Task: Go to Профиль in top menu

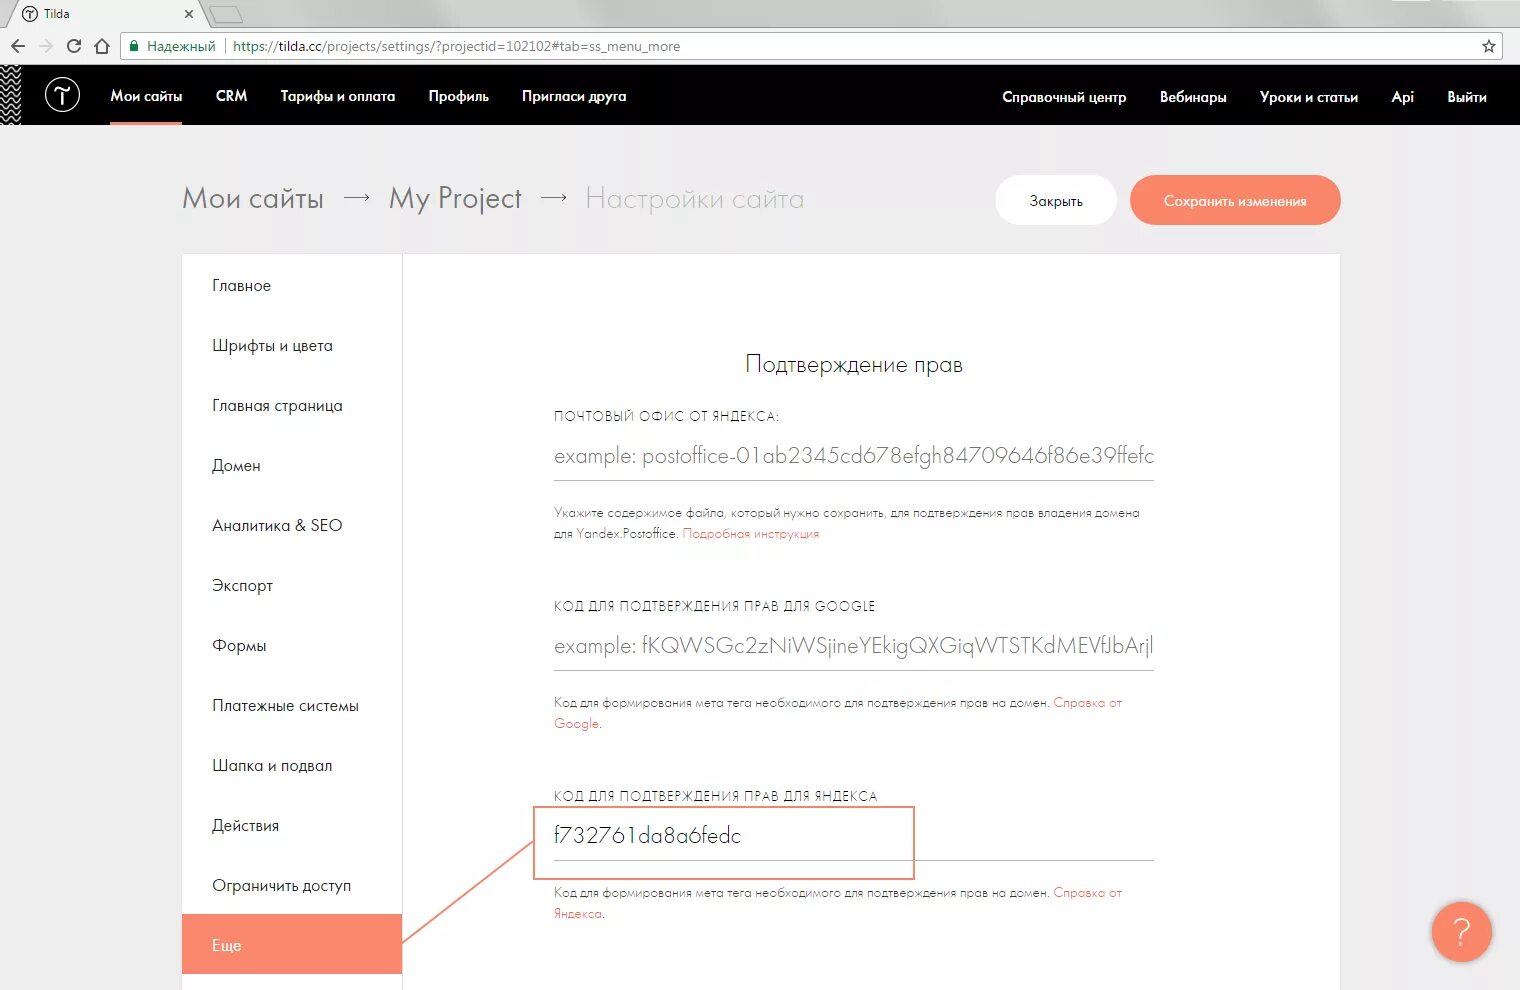Action: point(459,96)
